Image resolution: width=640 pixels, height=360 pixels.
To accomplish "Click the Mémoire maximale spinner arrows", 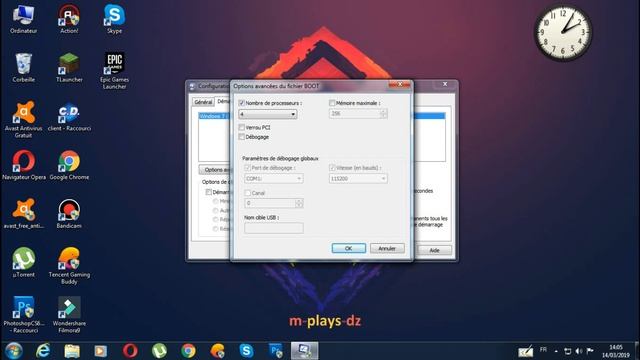I will click(383, 114).
